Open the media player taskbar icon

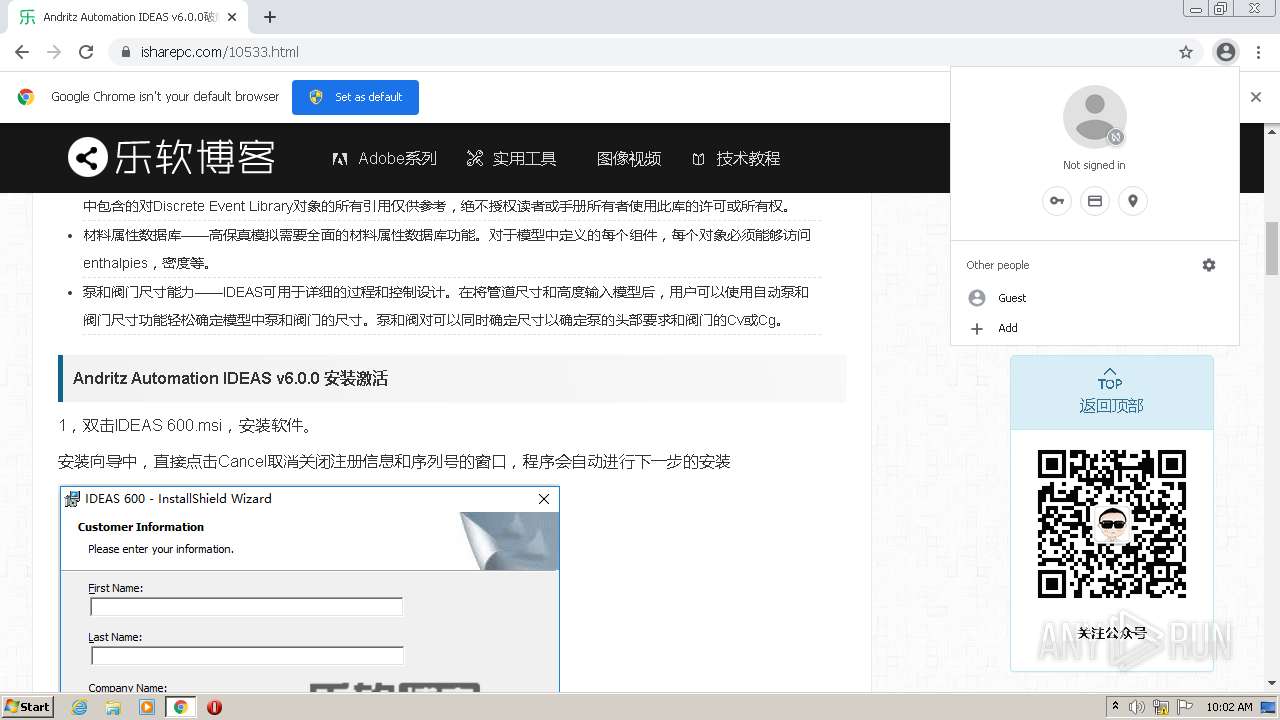tap(147, 707)
